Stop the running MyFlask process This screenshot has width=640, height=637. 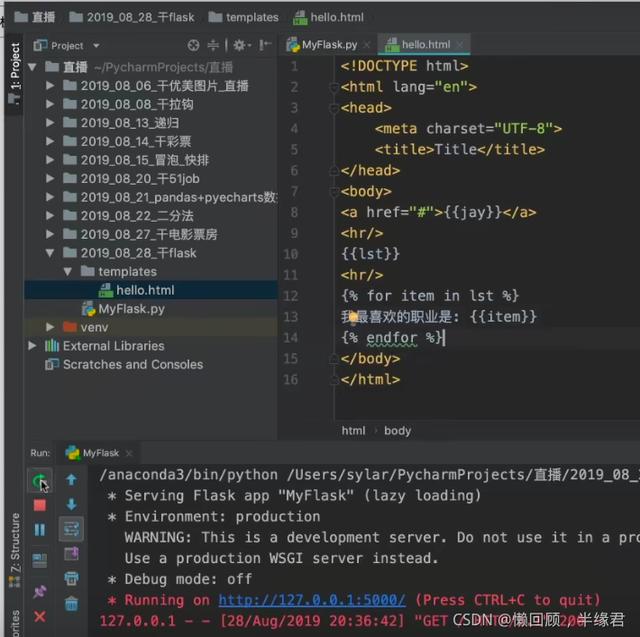(40, 506)
